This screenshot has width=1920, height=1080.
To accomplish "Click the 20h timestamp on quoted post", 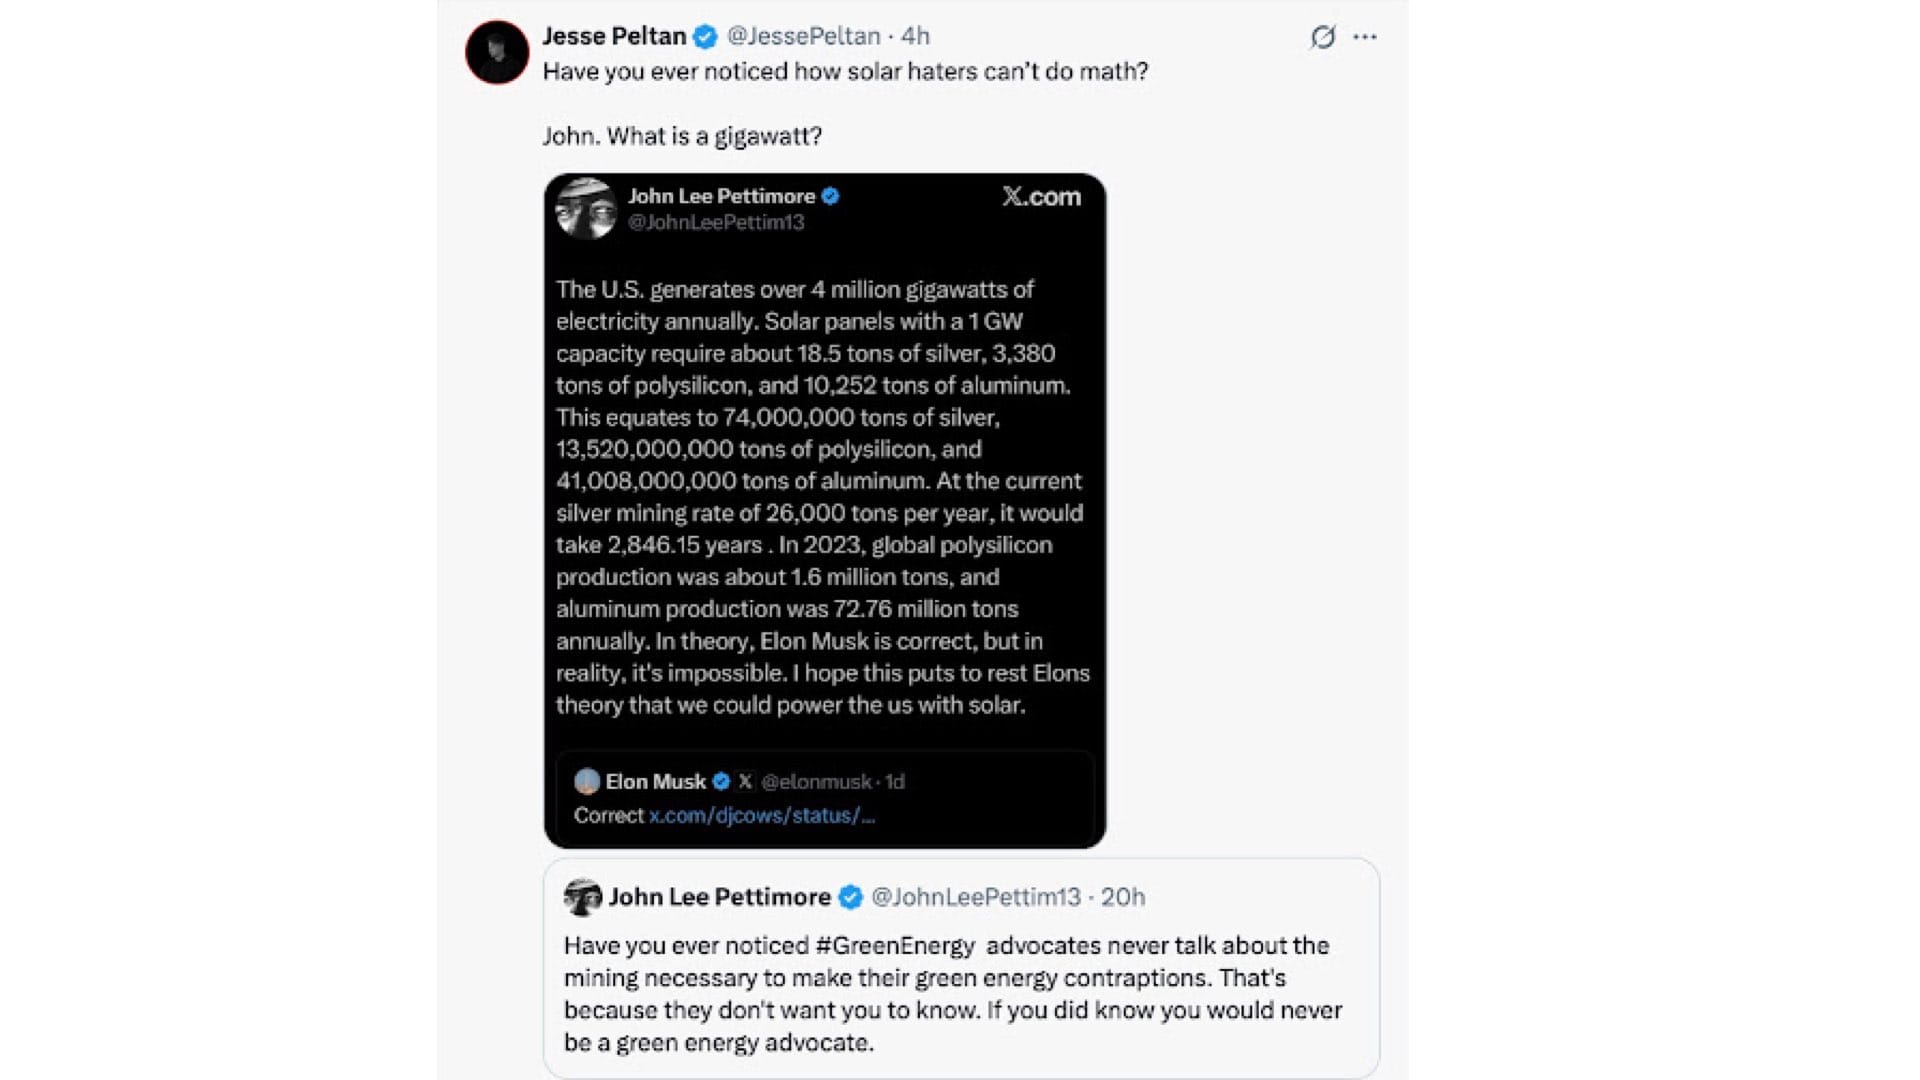I will (1123, 897).
